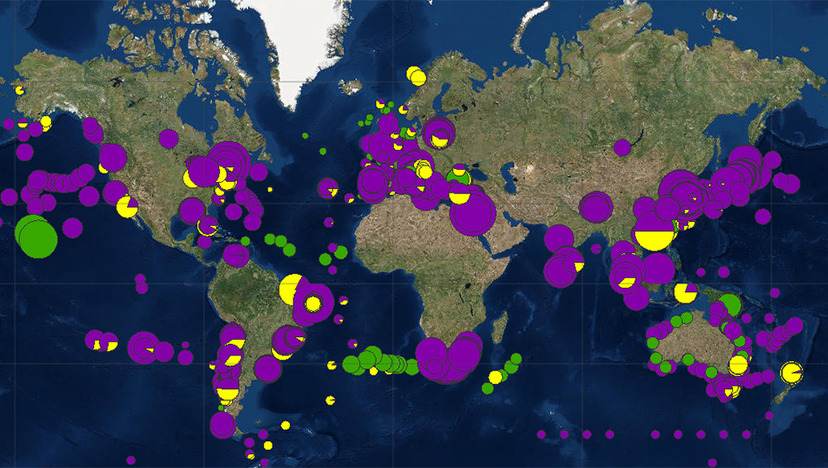Select the small purple dot in the Bay of Bengal

tap(596, 248)
